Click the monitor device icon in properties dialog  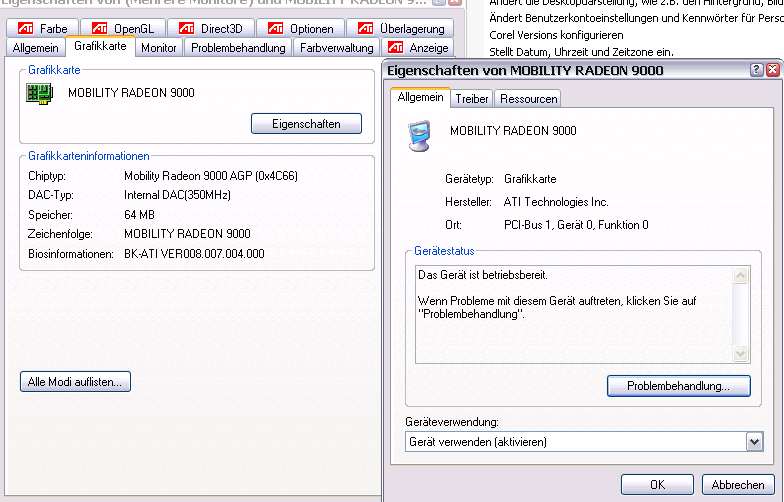(419, 135)
